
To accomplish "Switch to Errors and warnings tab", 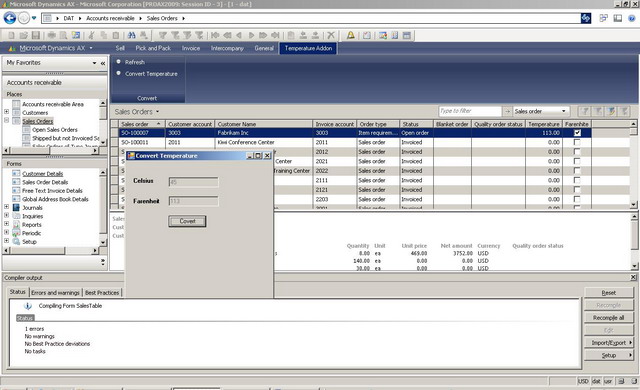I will pos(55,292).
